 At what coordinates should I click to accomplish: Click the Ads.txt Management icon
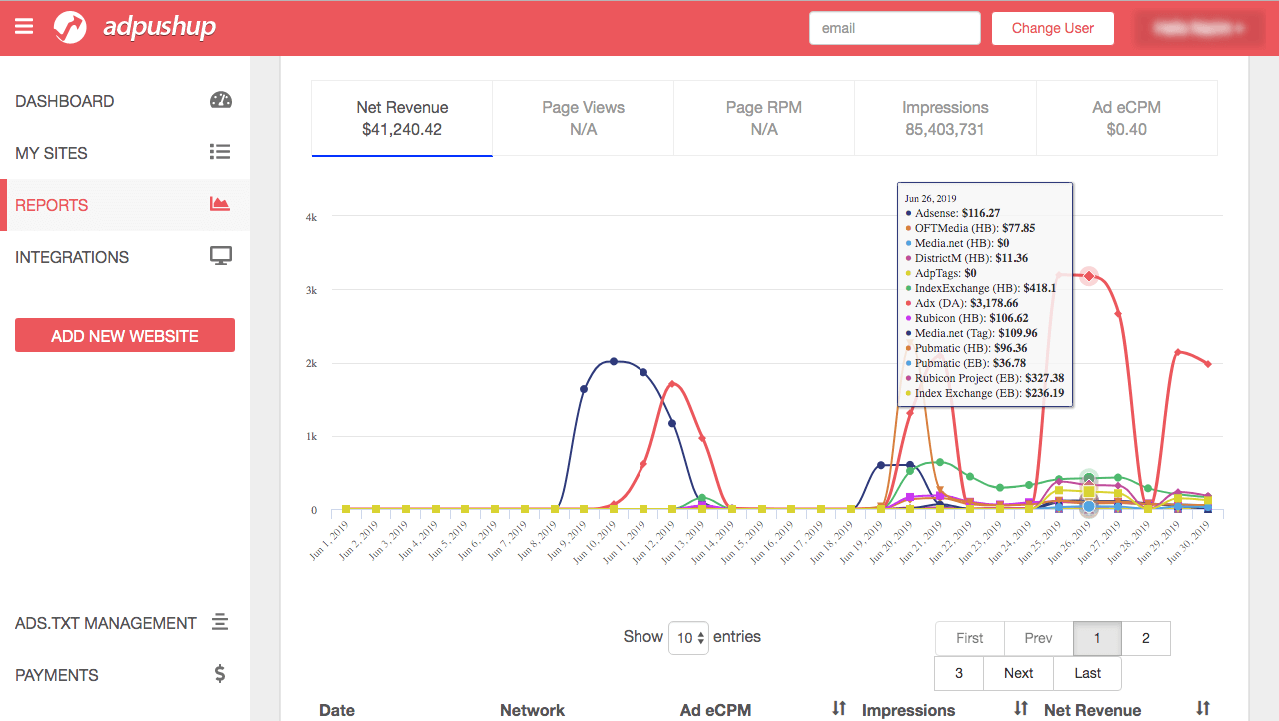click(220, 622)
